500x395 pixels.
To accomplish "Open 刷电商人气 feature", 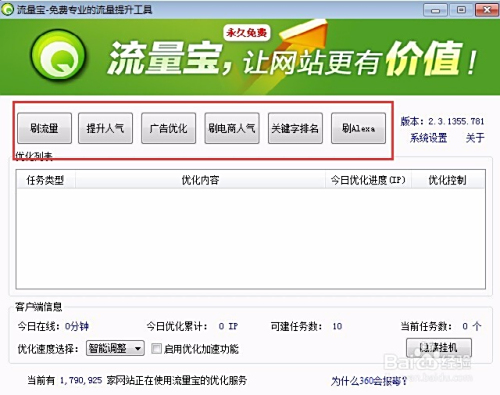I will tap(232, 128).
